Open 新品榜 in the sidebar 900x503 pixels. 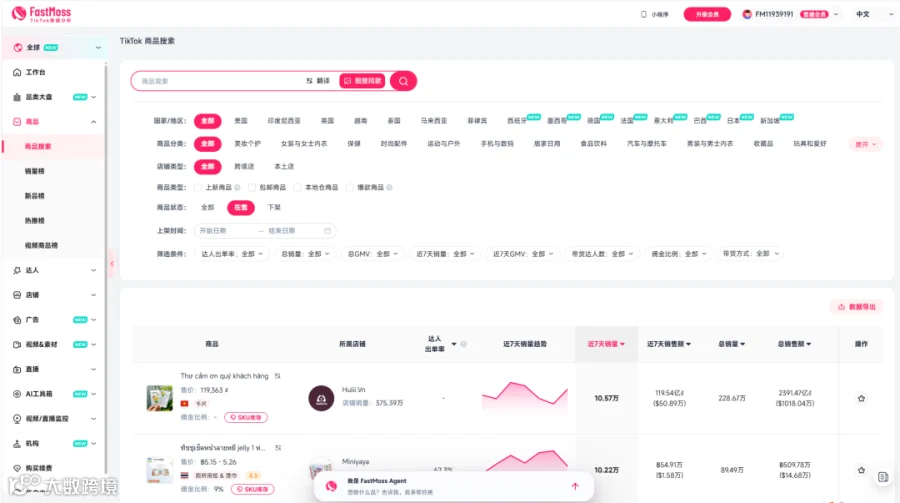[x=34, y=196]
